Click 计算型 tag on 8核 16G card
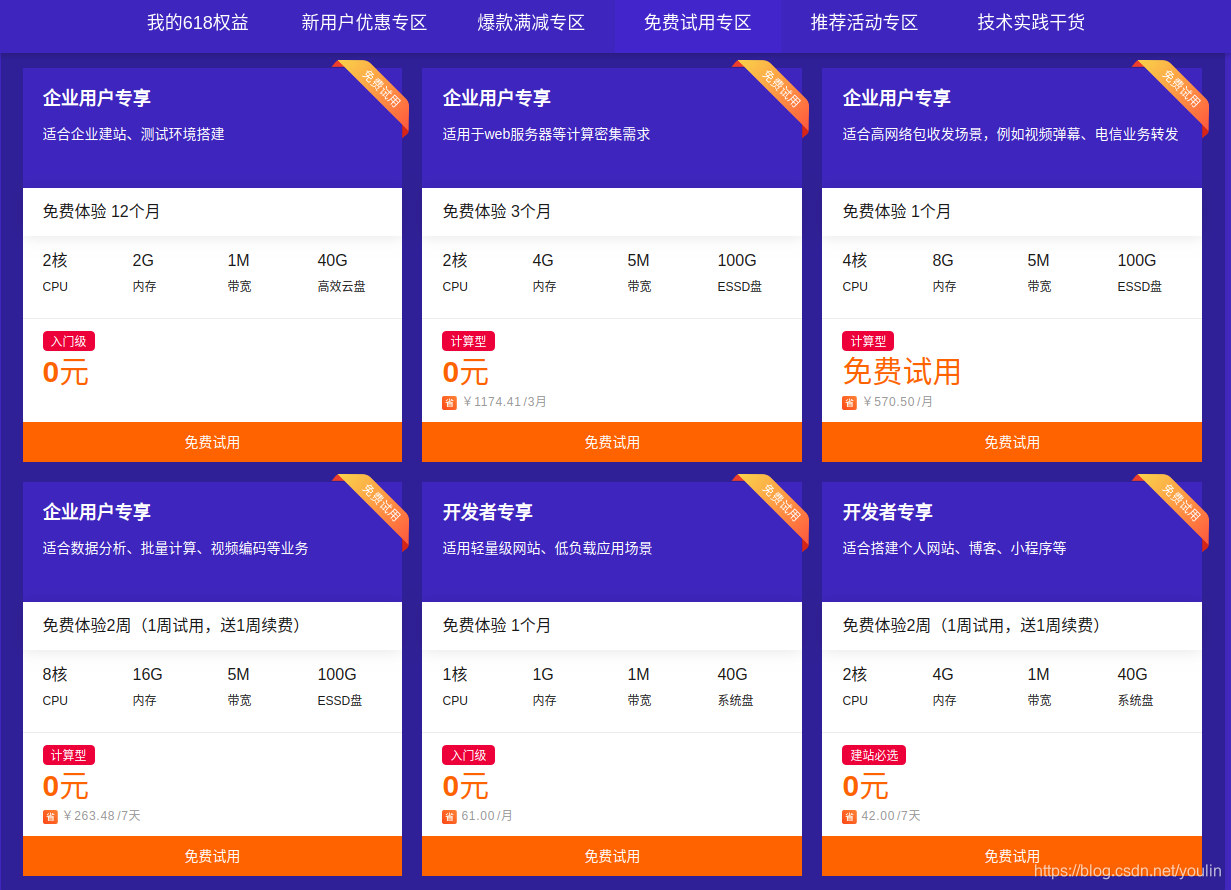Image resolution: width=1231 pixels, height=890 pixels. point(69,755)
